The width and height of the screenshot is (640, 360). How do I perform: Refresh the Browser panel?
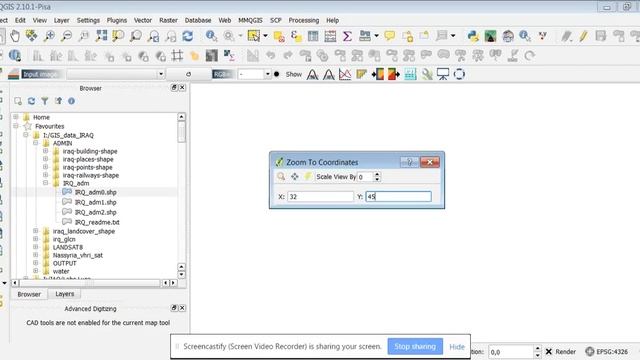pos(31,101)
